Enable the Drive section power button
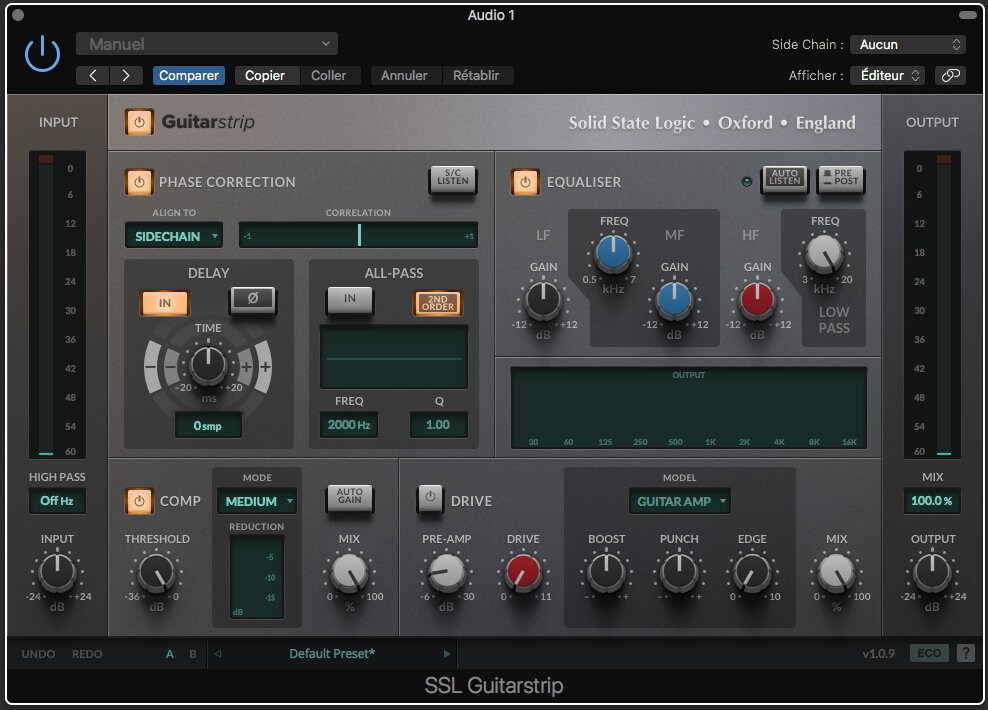Image resolution: width=988 pixels, height=710 pixels. 430,498
